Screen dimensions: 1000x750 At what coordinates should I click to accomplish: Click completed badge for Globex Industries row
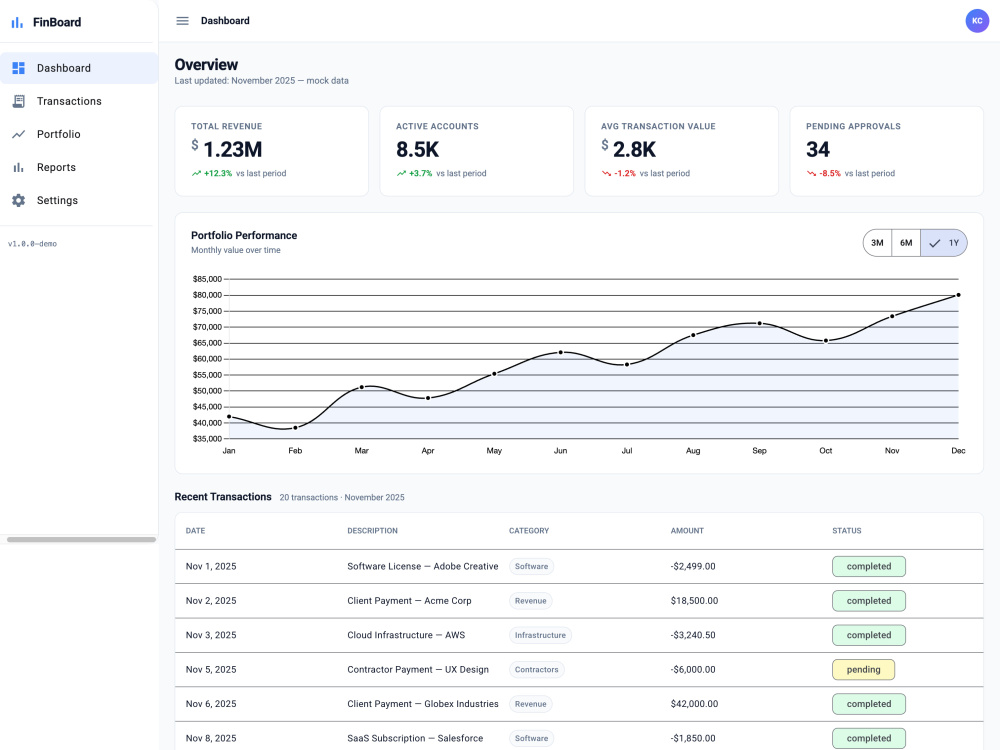869,704
